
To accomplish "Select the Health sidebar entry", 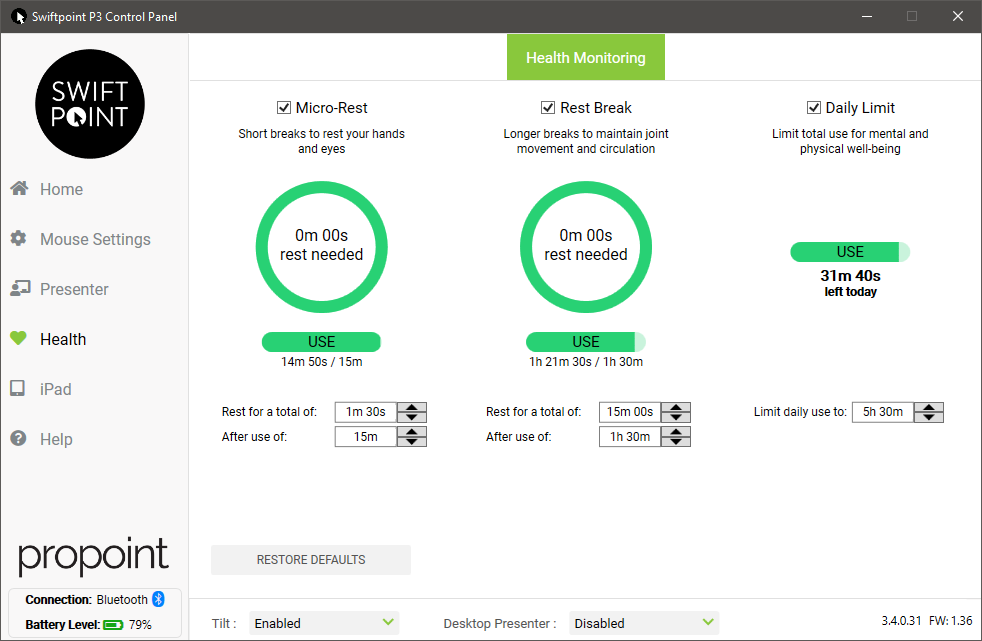I will 63,339.
